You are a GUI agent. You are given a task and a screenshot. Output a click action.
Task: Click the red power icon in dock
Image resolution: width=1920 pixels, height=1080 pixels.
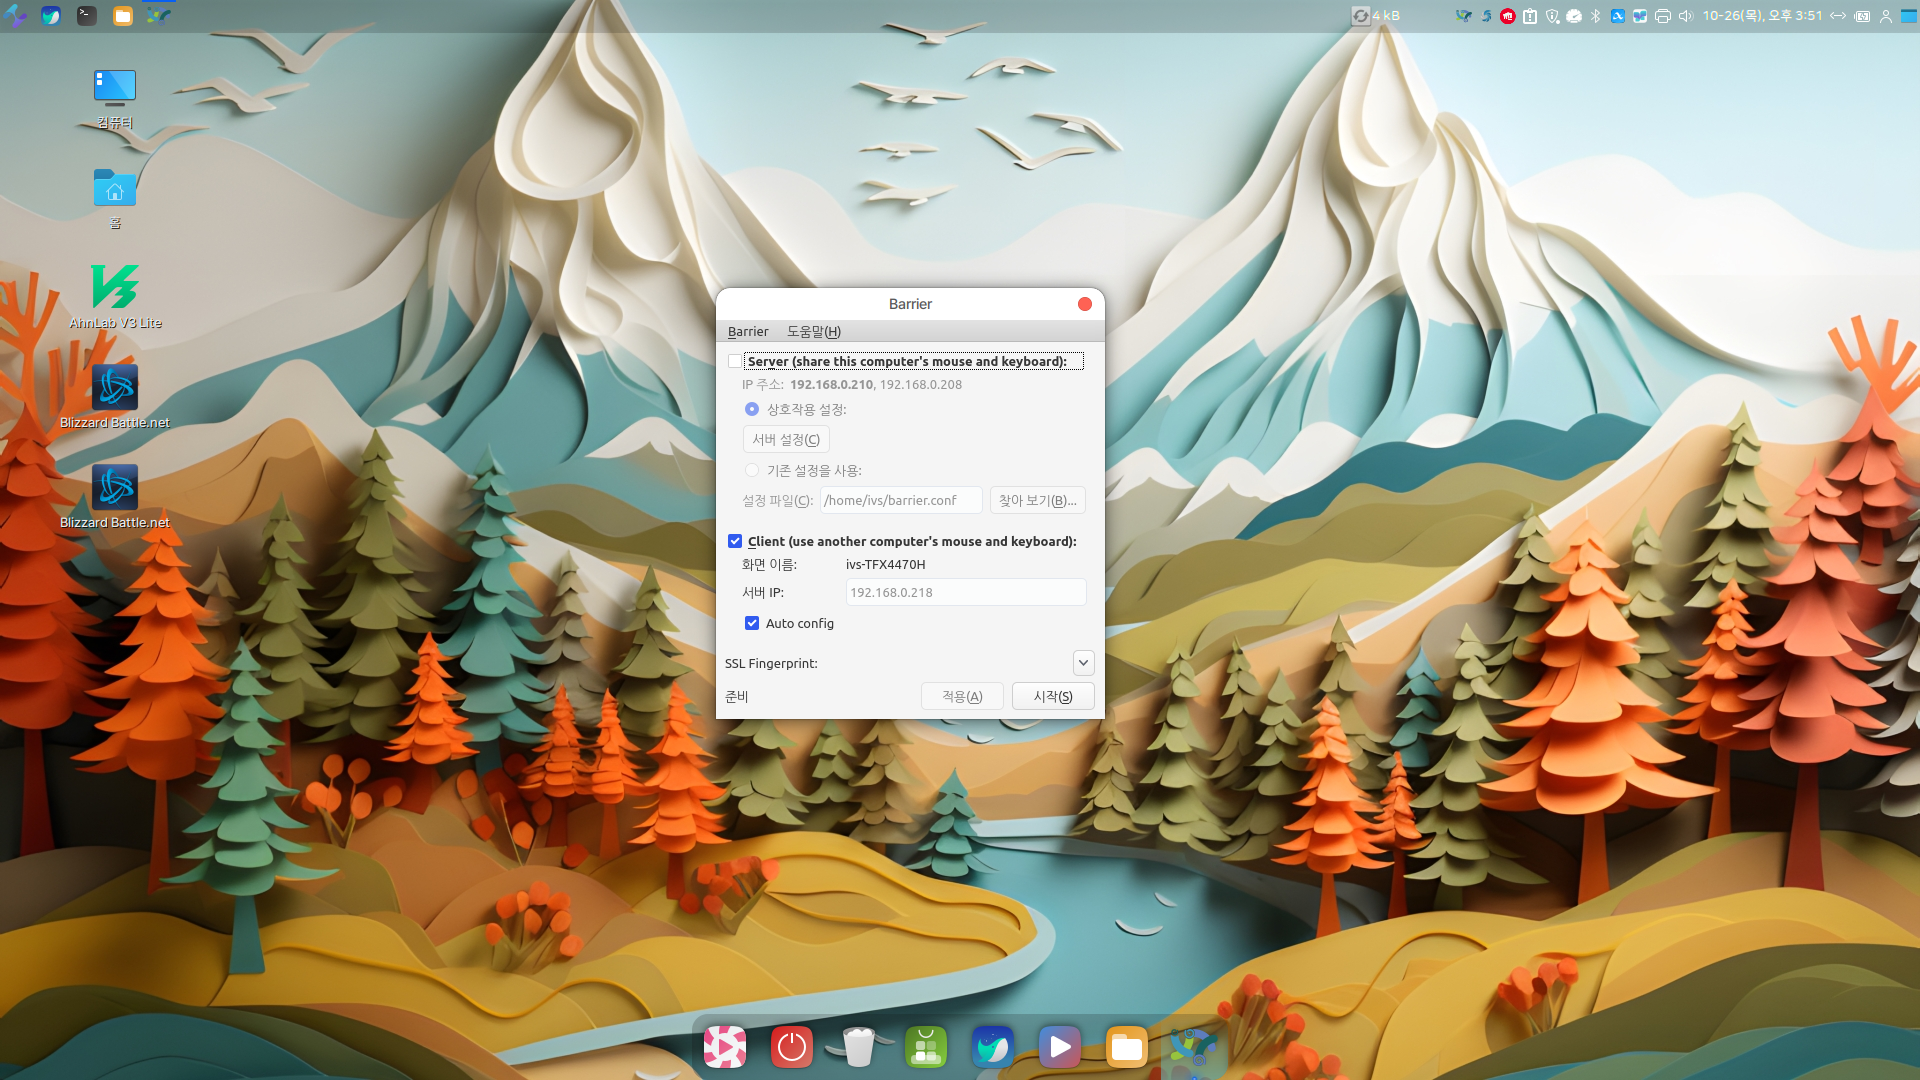click(791, 1047)
